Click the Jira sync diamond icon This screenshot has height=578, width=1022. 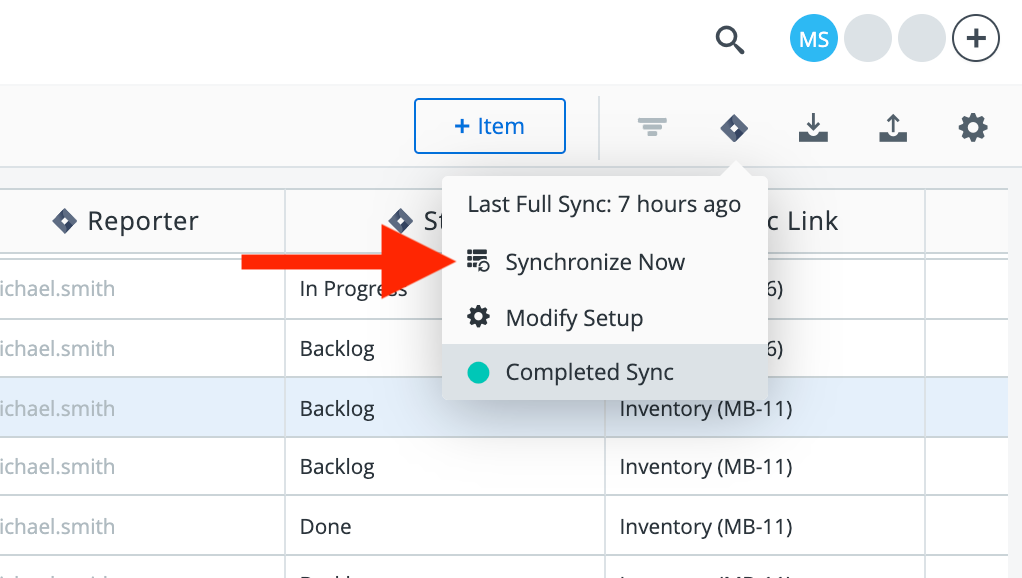click(x=734, y=127)
